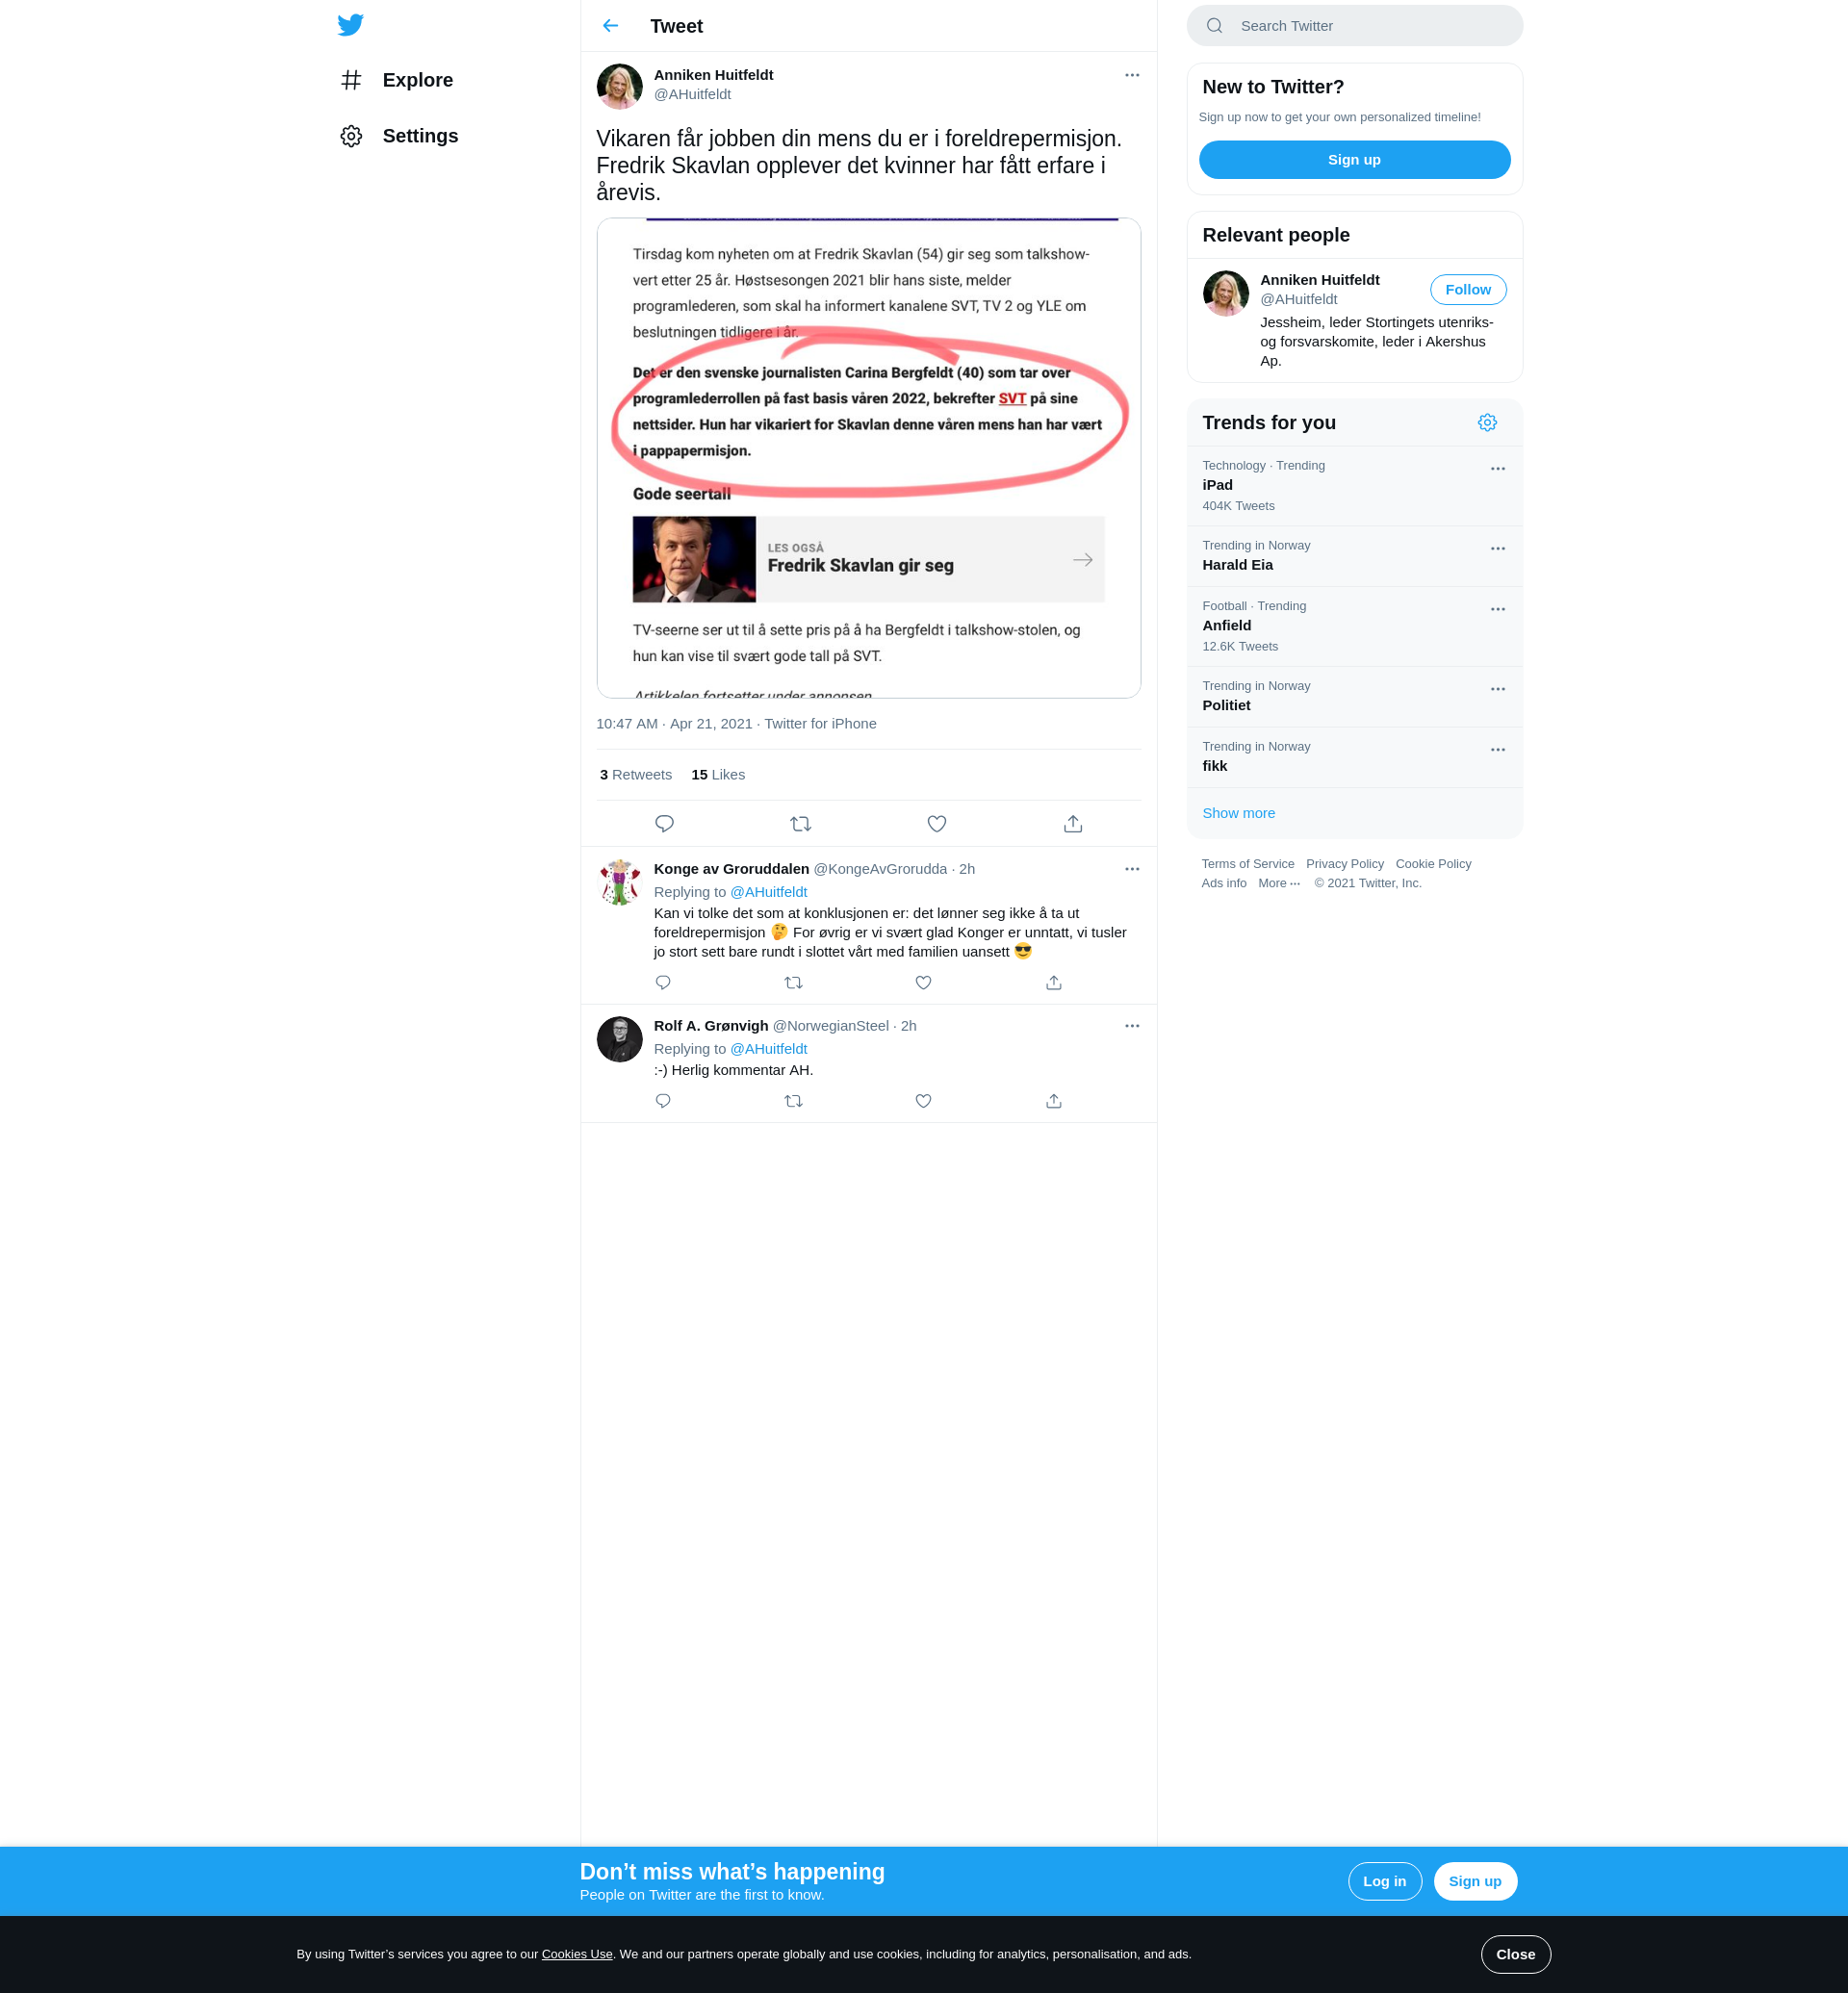Open more options for Politiet trend
Screen dimensions: 1848x1993
tap(1497, 689)
